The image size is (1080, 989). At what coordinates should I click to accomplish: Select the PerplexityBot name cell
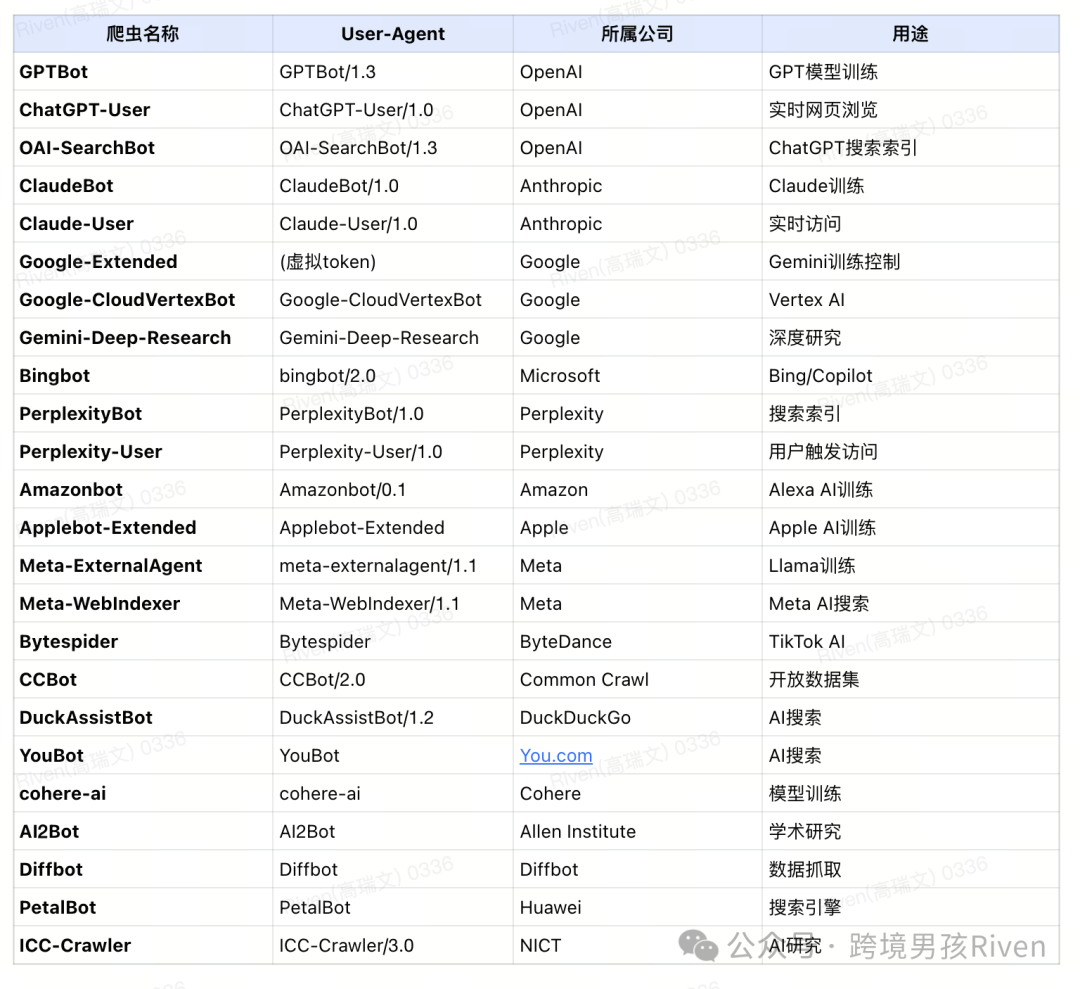tap(143, 414)
